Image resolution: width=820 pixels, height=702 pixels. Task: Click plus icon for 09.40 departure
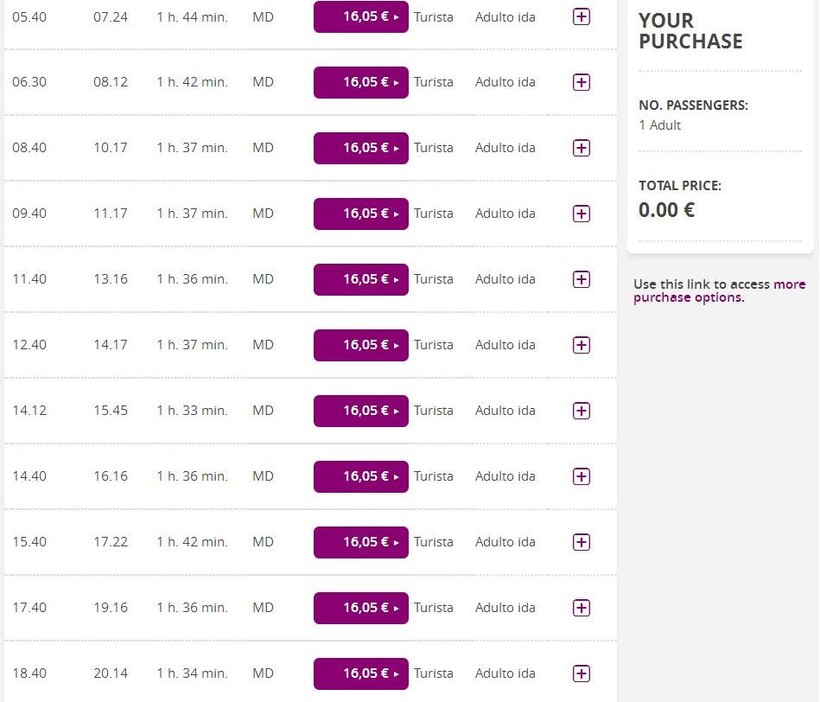pyautogui.click(x=581, y=213)
